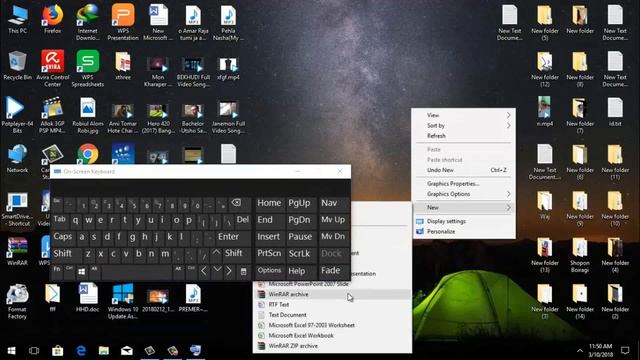This screenshot has width=640, height=360.
Task: Launch Edge browser from the taskbar
Action: [x=81, y=351]
